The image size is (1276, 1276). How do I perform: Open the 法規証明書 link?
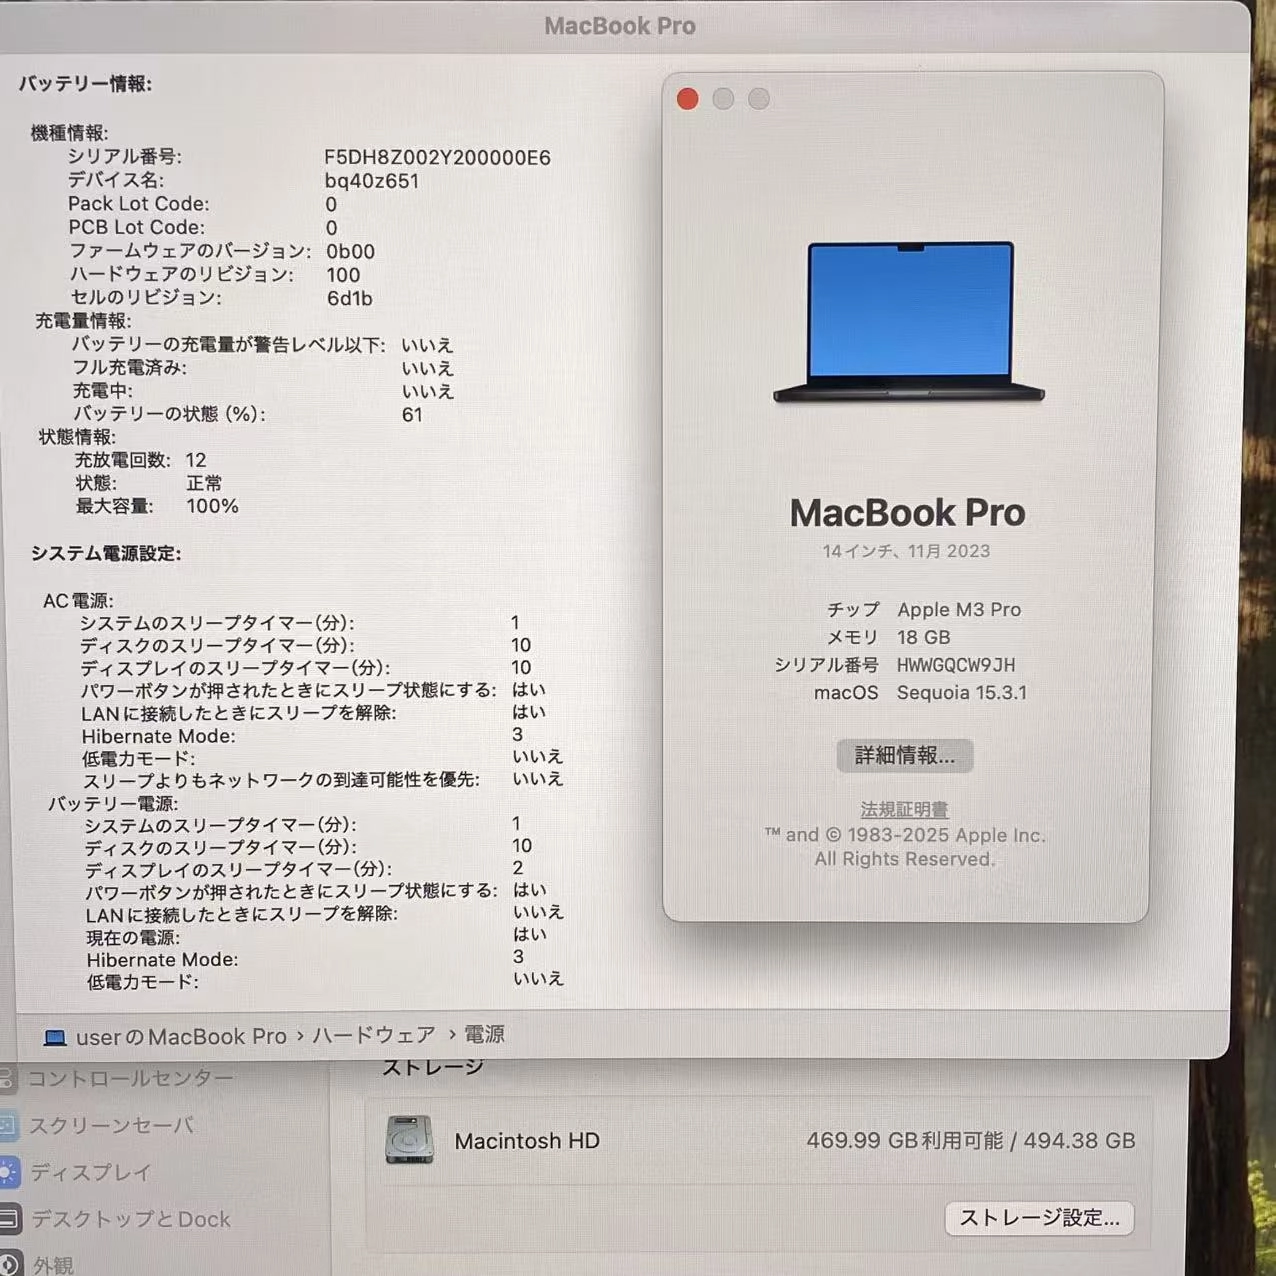(x=904, y=809)
